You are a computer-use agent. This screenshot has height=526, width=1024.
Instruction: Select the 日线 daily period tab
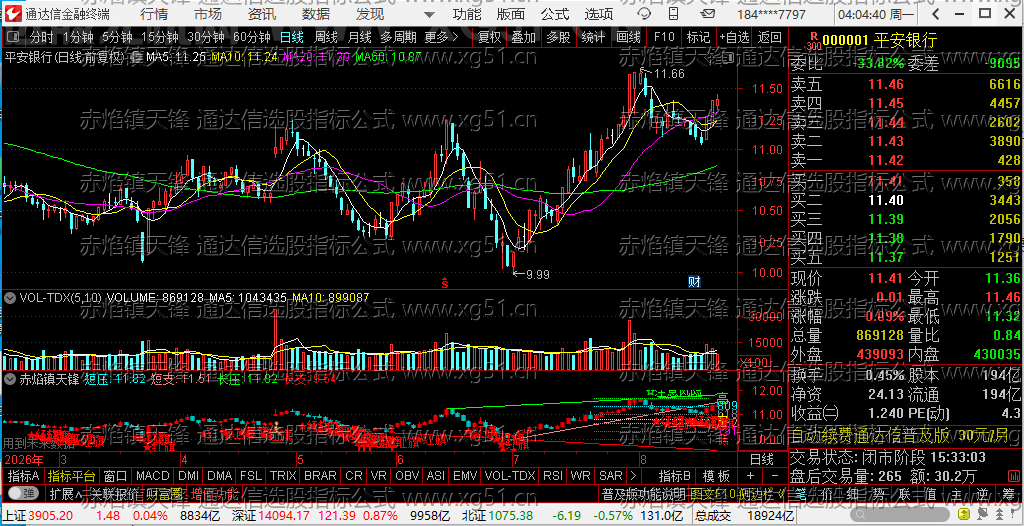coord(291,38)
